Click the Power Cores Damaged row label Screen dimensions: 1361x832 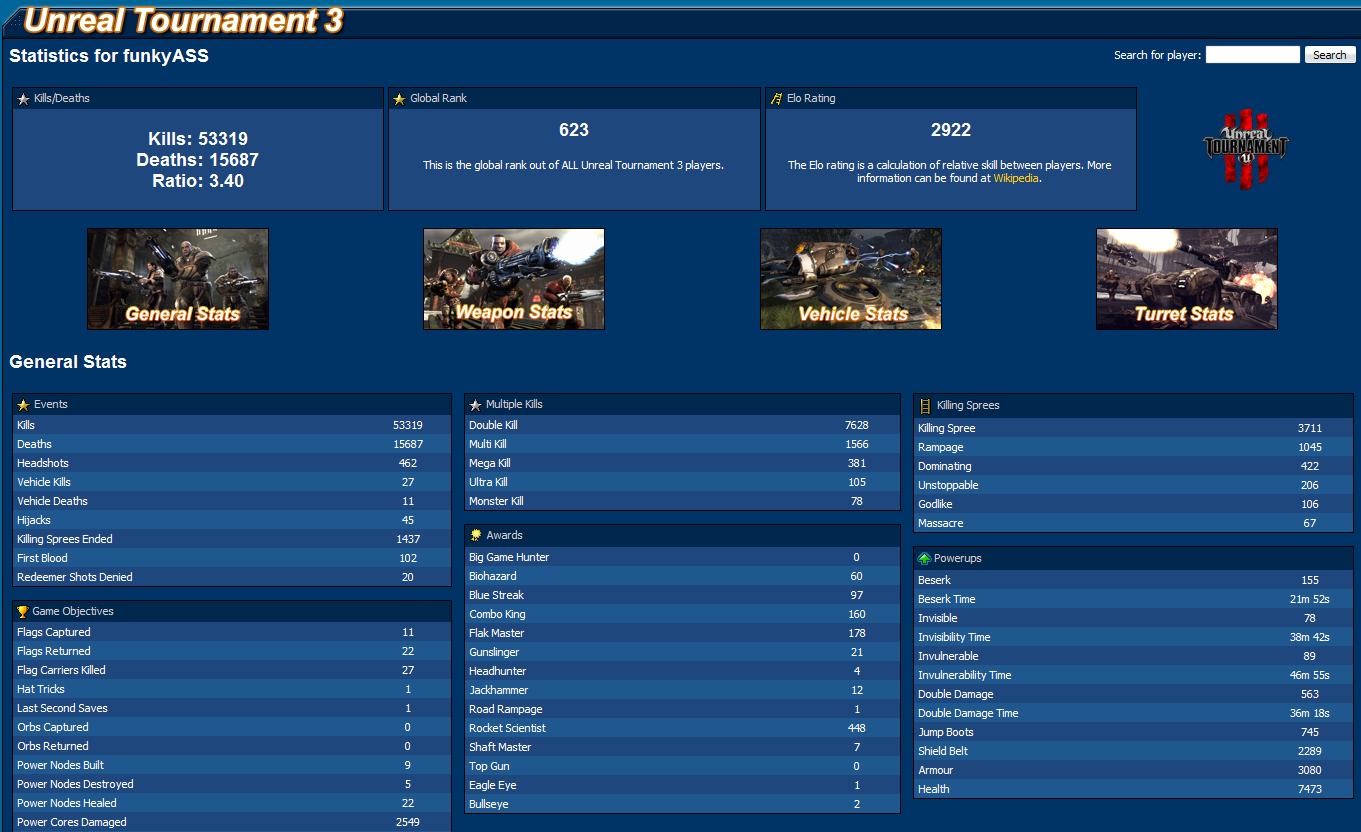72,822
